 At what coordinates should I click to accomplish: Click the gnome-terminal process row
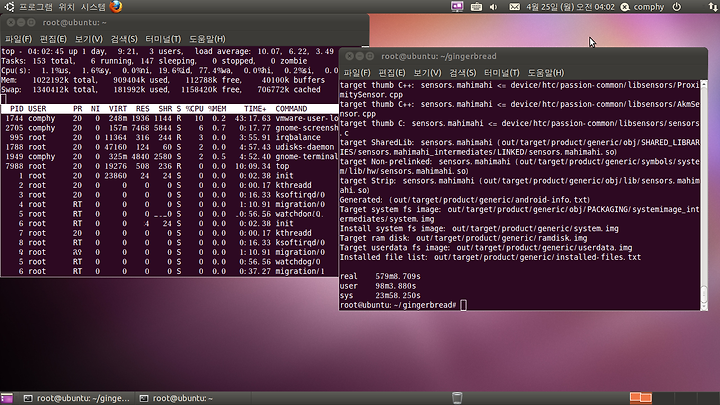pos(169,157)
